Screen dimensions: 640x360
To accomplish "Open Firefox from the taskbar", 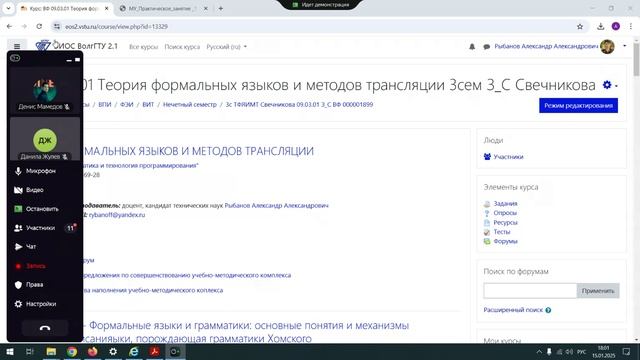I will coord(93,351).
